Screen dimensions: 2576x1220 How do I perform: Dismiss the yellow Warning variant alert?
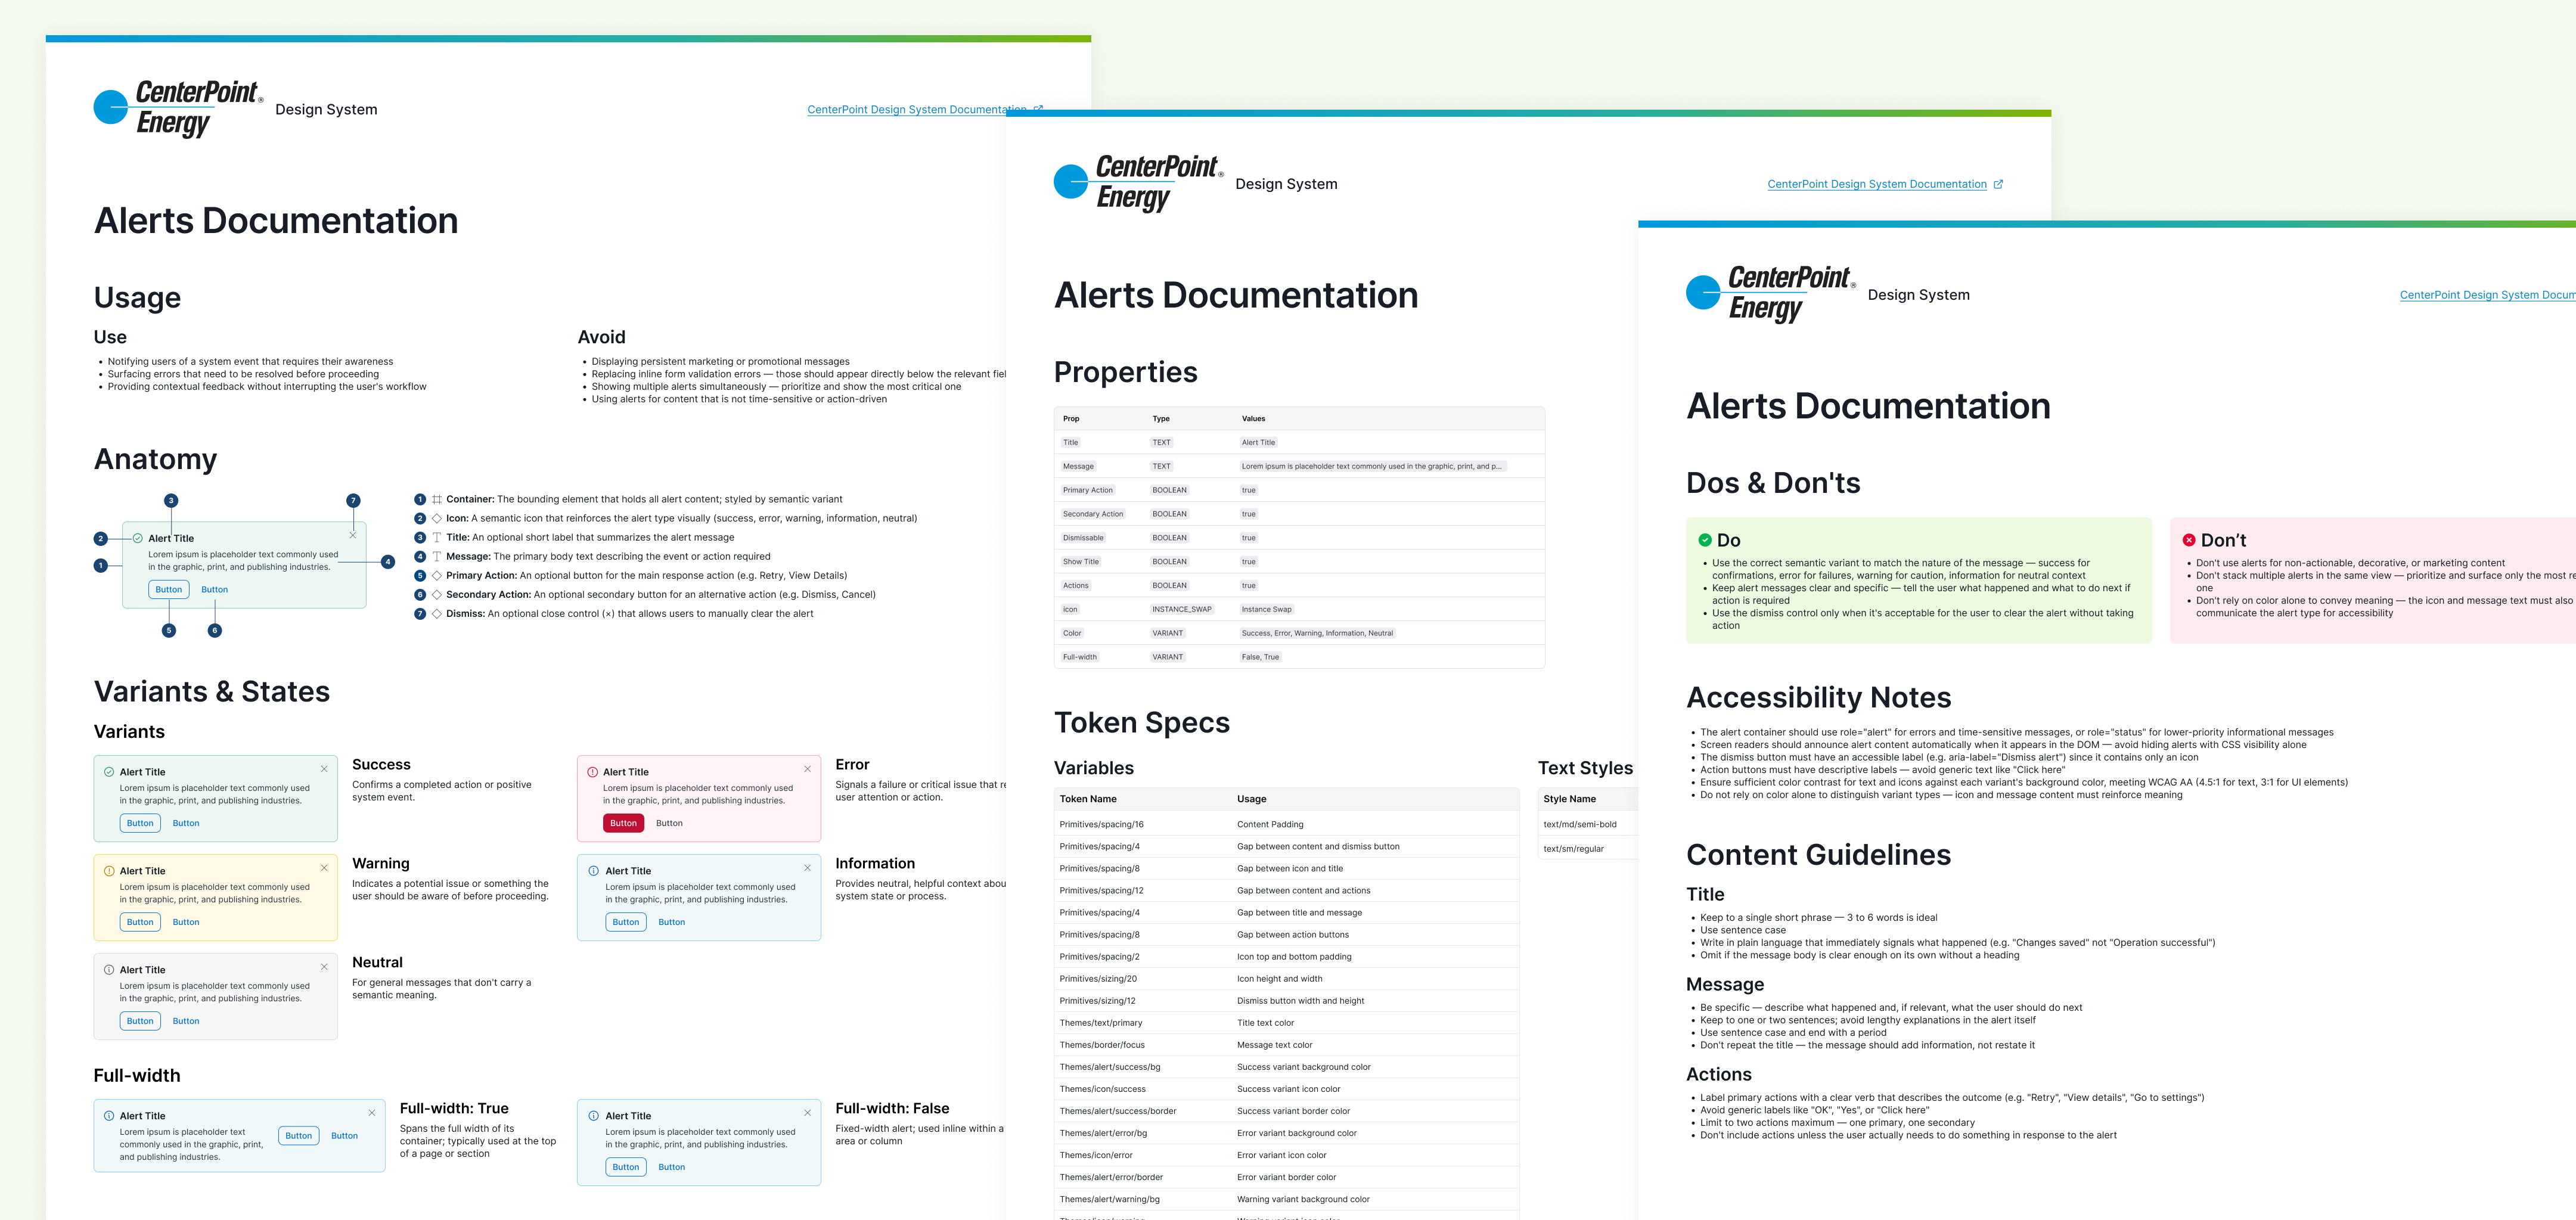324,868
